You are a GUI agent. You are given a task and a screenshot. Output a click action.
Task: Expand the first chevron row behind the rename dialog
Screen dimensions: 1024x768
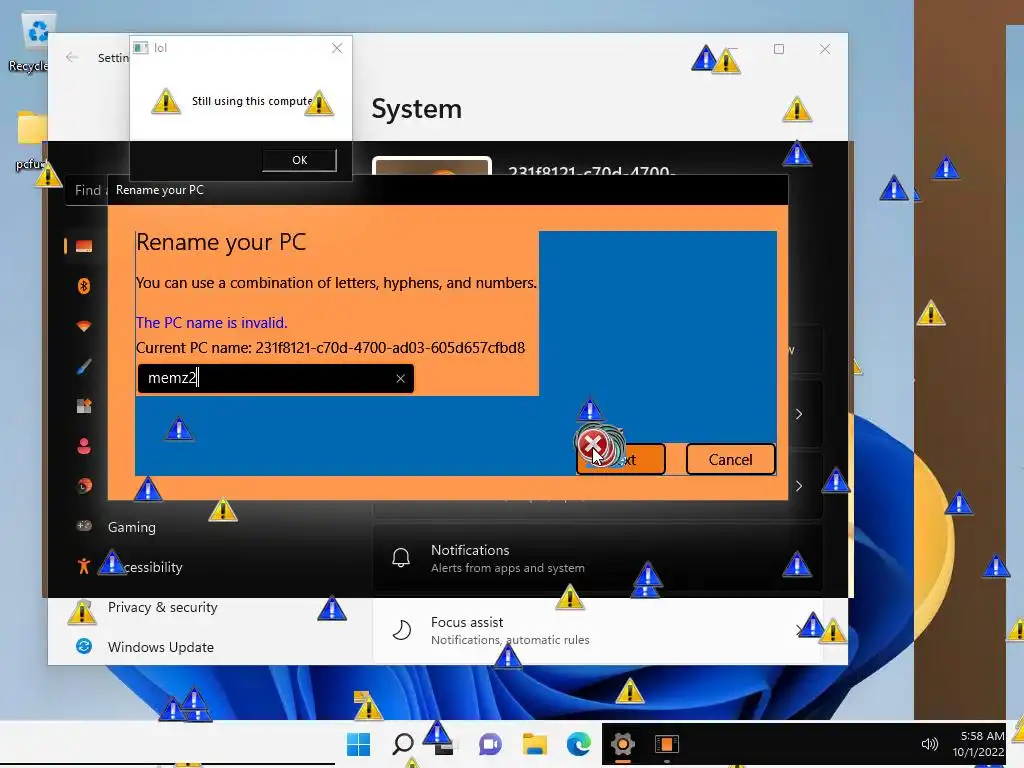(x=799, y=414)
